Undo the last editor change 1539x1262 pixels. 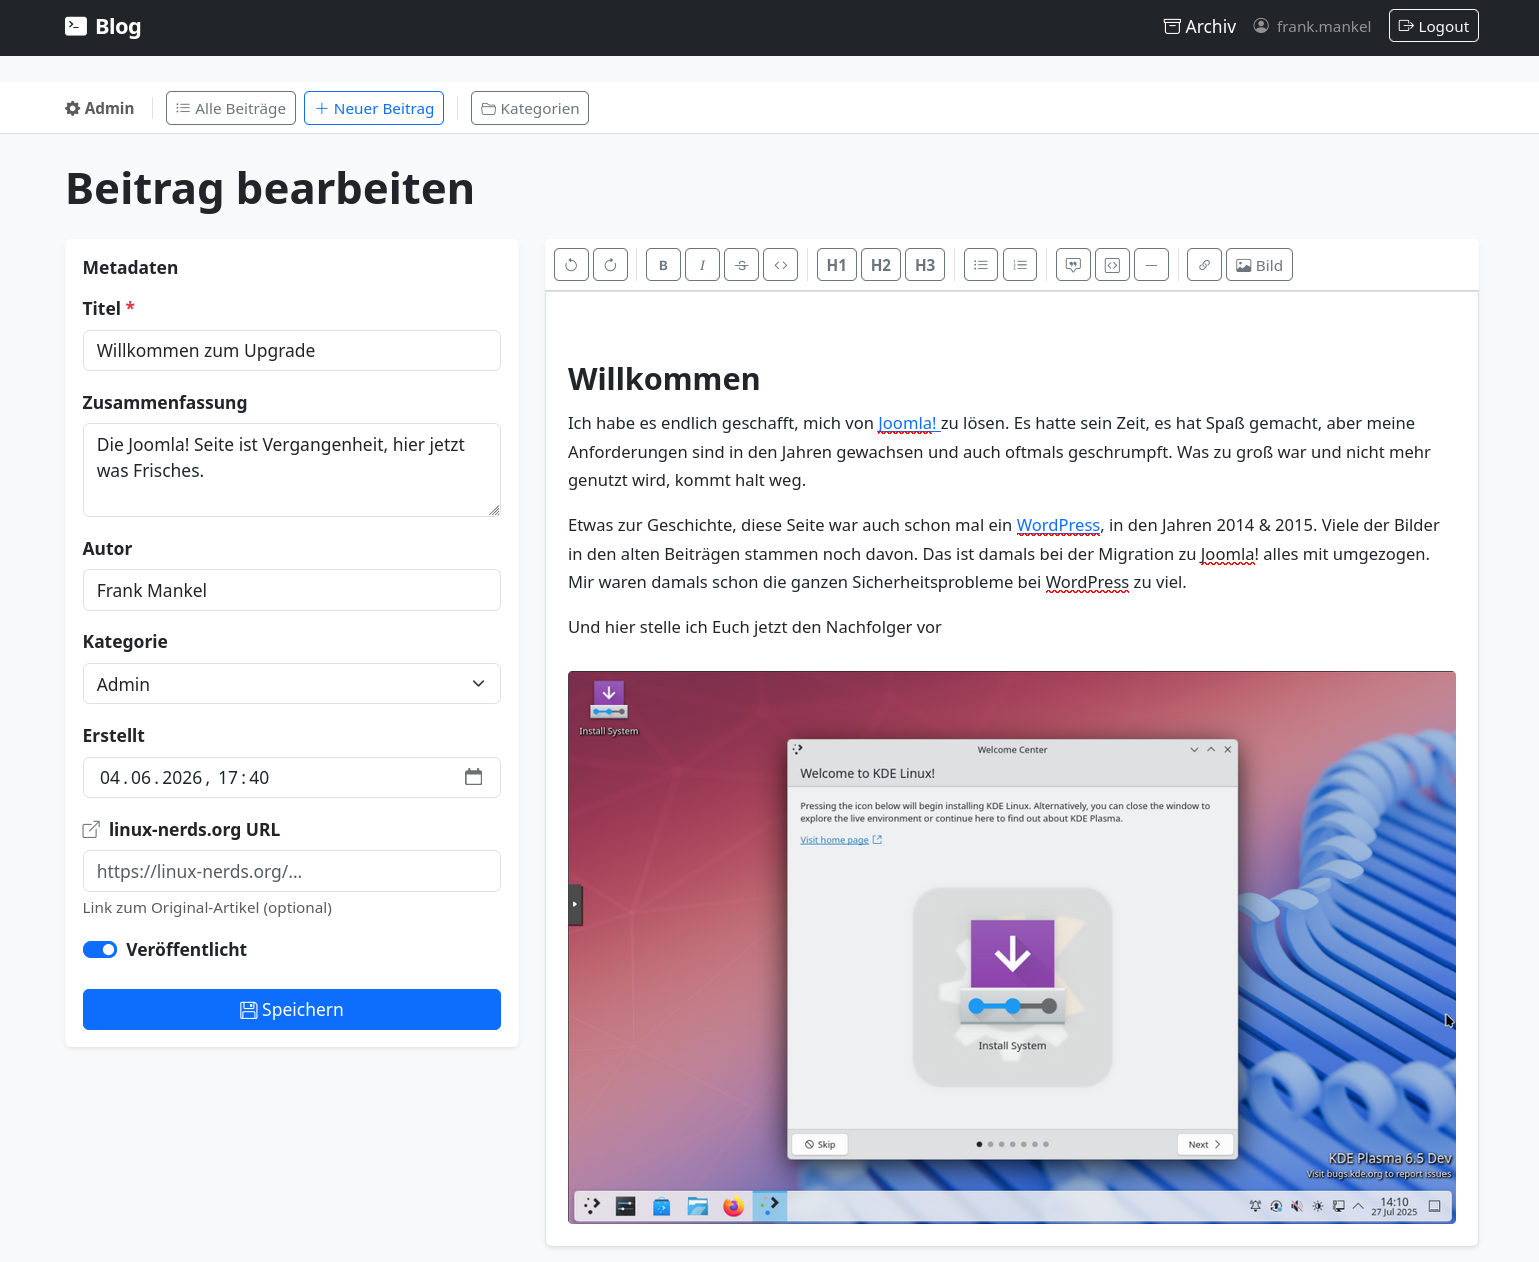tap(571, 265)
